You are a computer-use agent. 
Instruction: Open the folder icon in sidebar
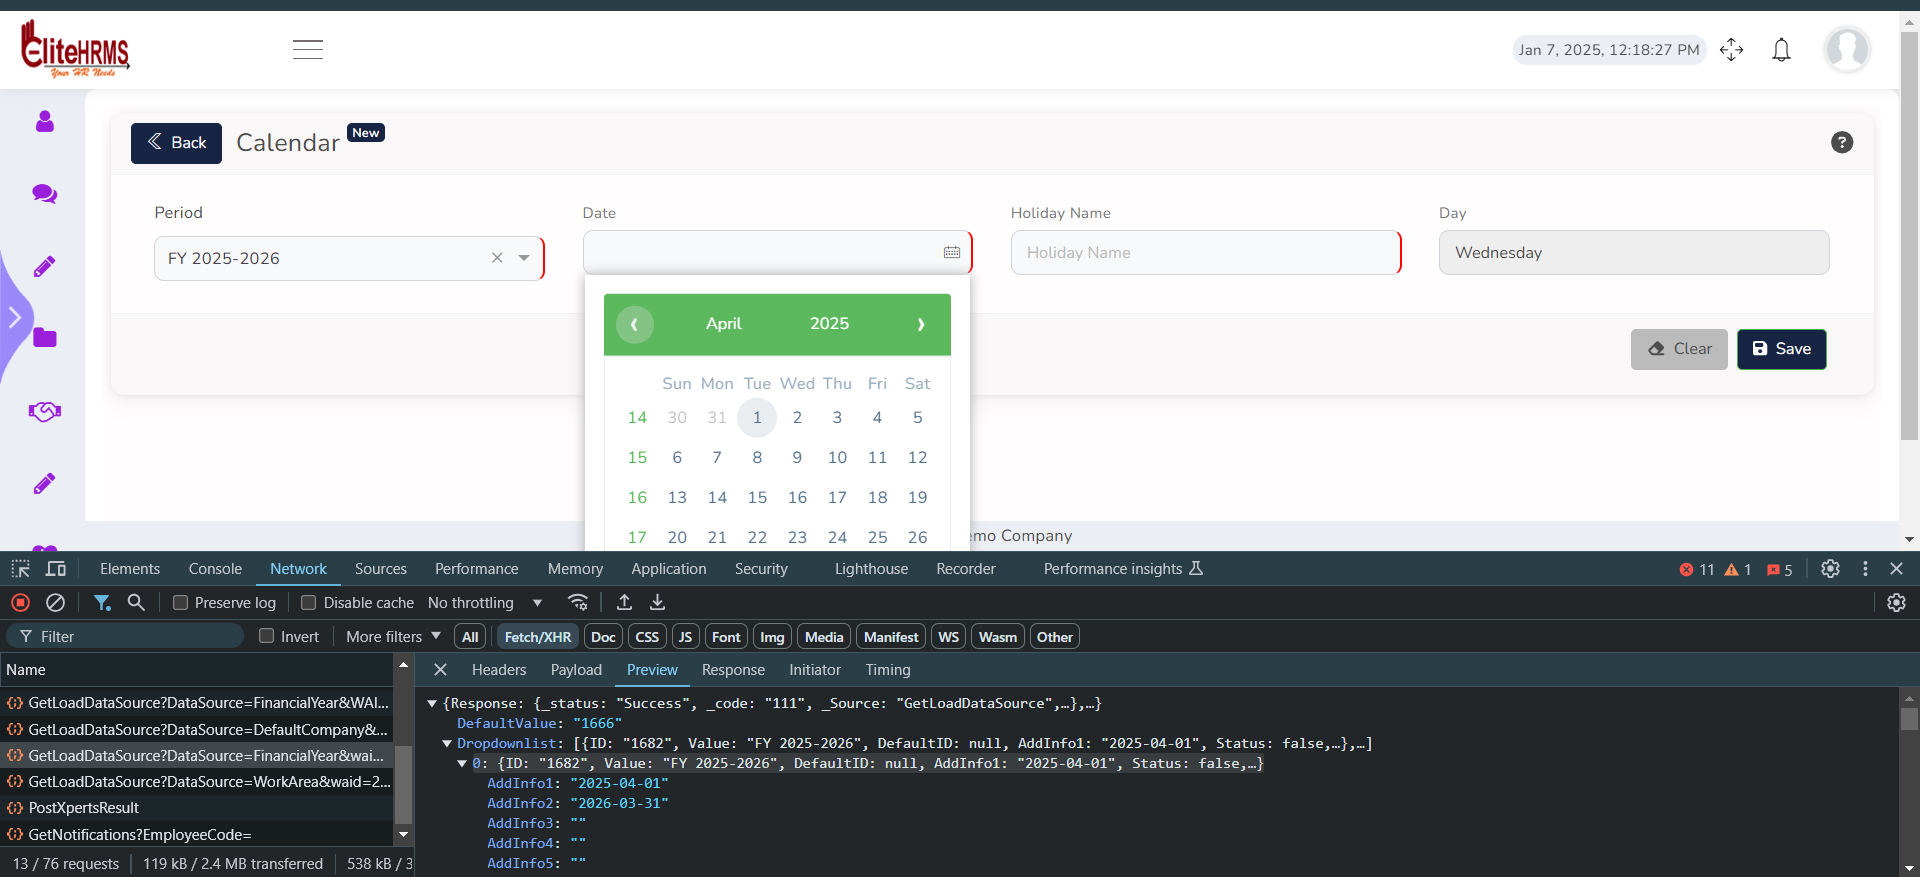tap(45, 338)
